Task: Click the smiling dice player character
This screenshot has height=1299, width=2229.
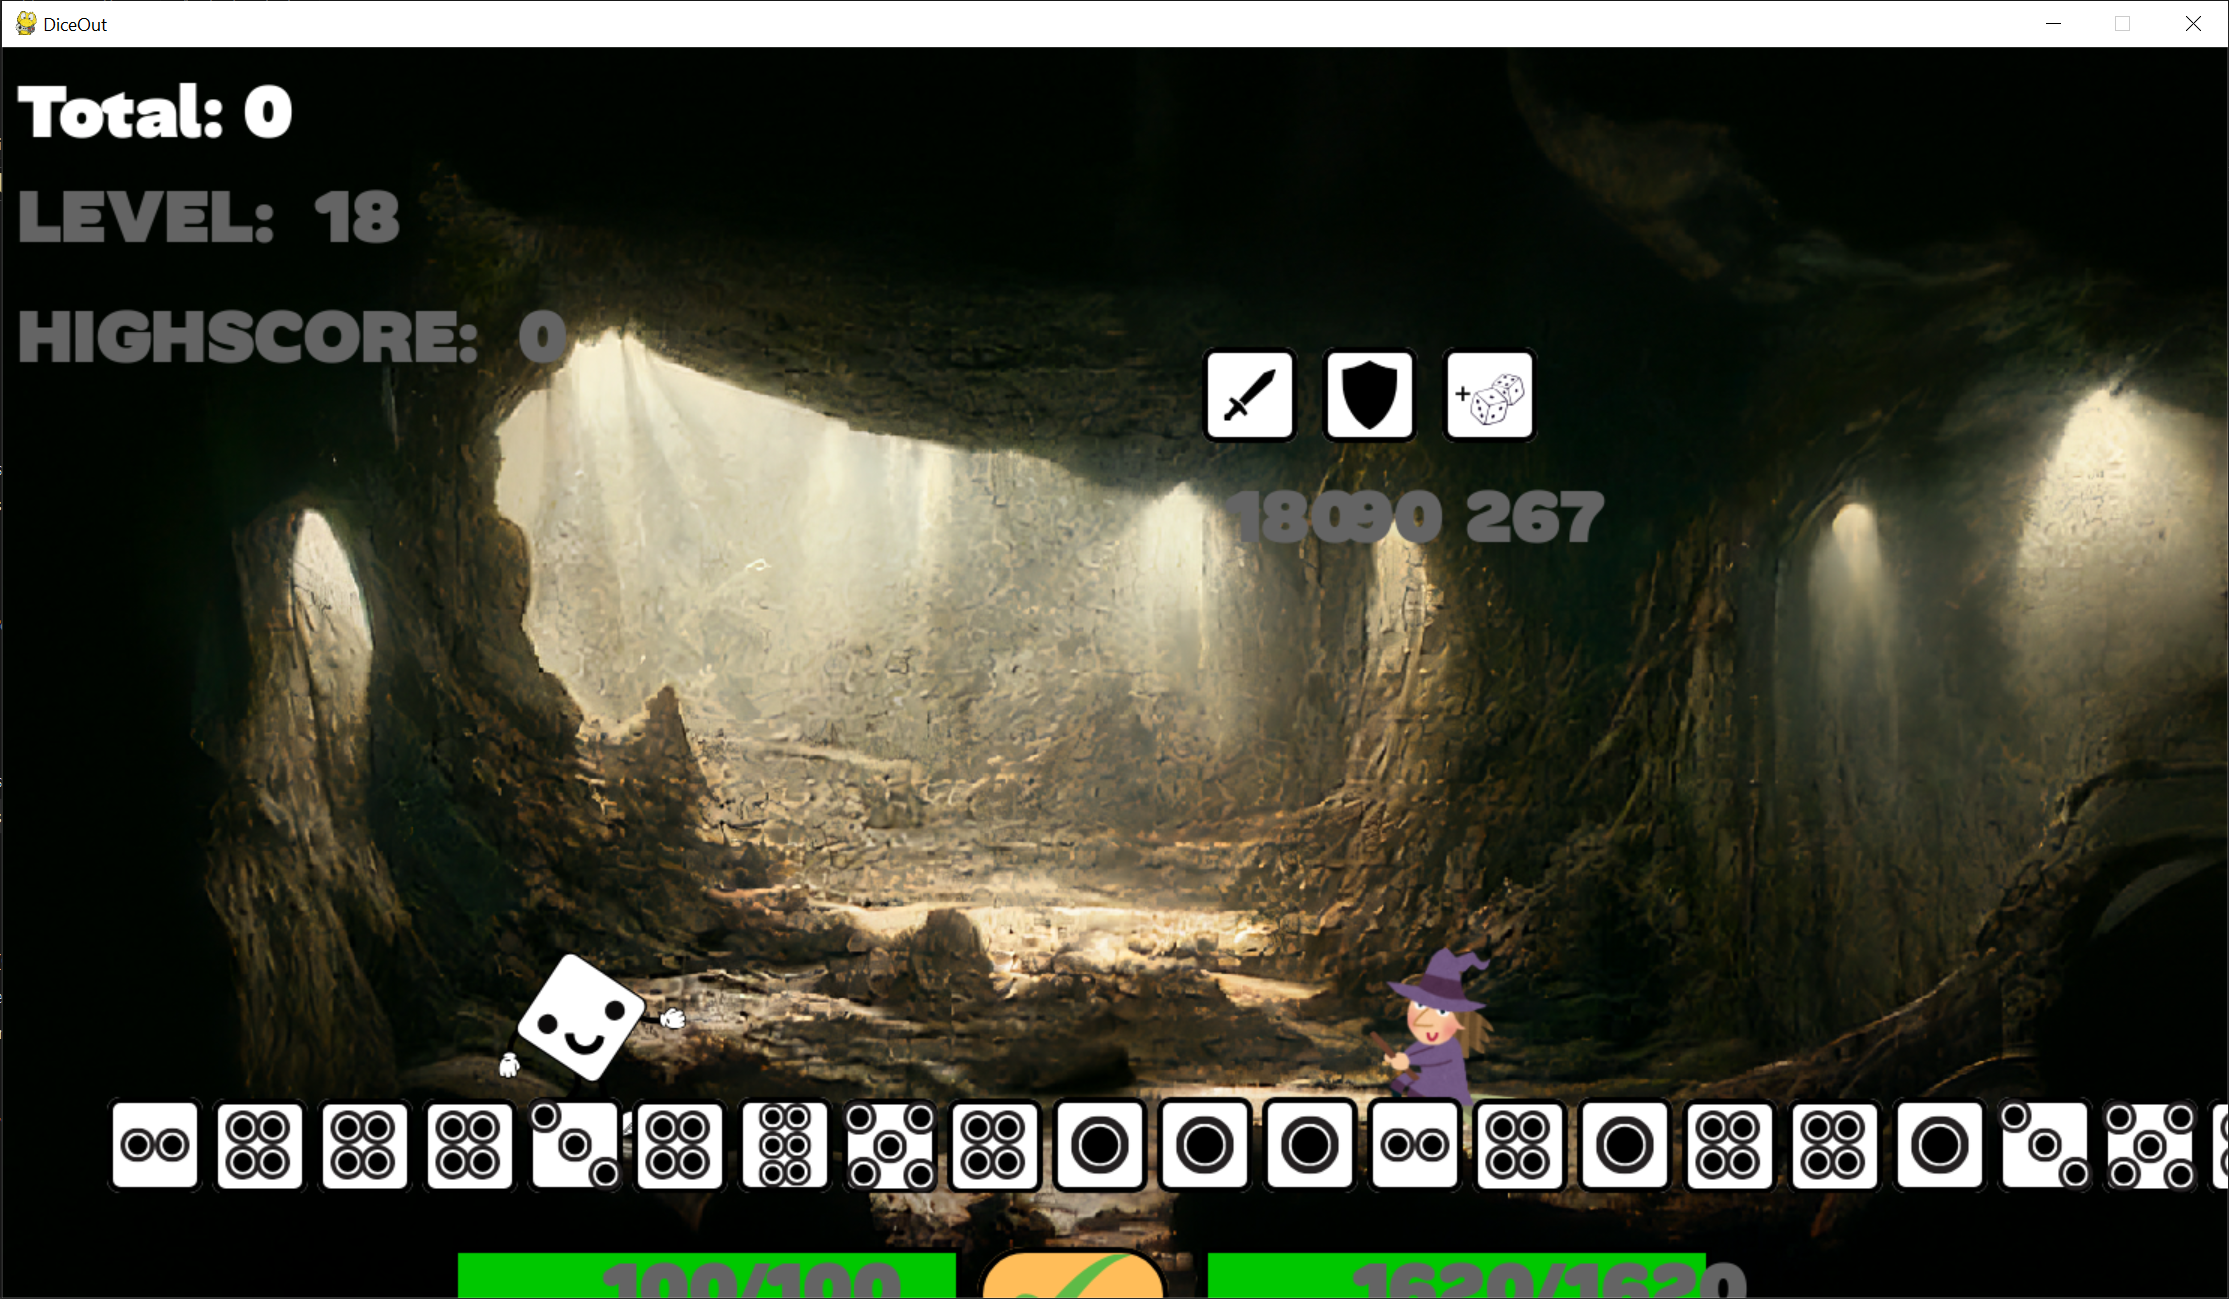Action: coord(582,1018)
